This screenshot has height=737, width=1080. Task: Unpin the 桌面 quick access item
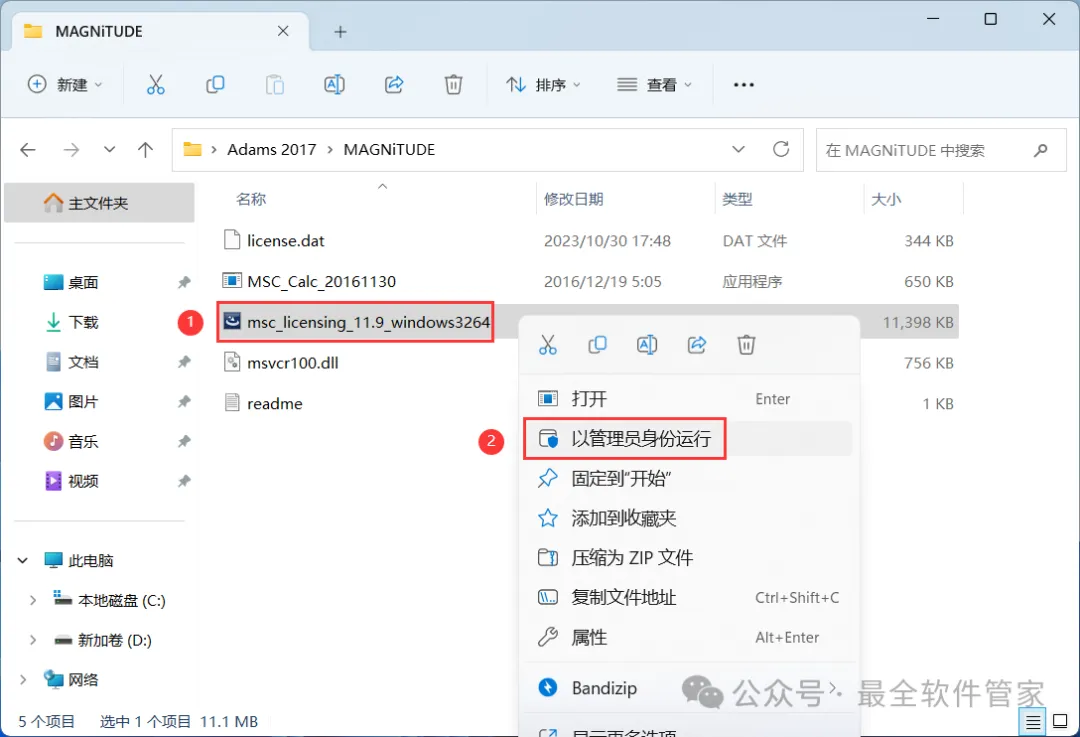[184, 282]
